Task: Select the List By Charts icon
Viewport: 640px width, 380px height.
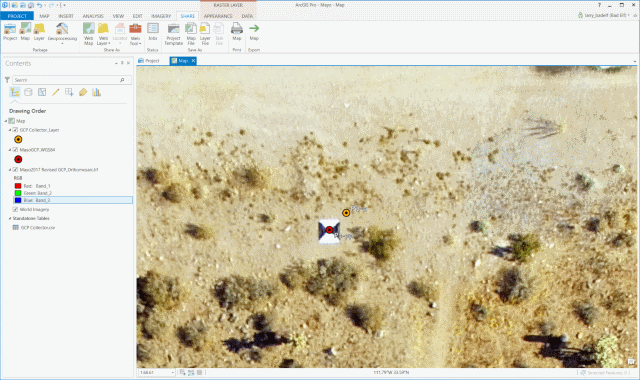Action: [x=96, y=92]
